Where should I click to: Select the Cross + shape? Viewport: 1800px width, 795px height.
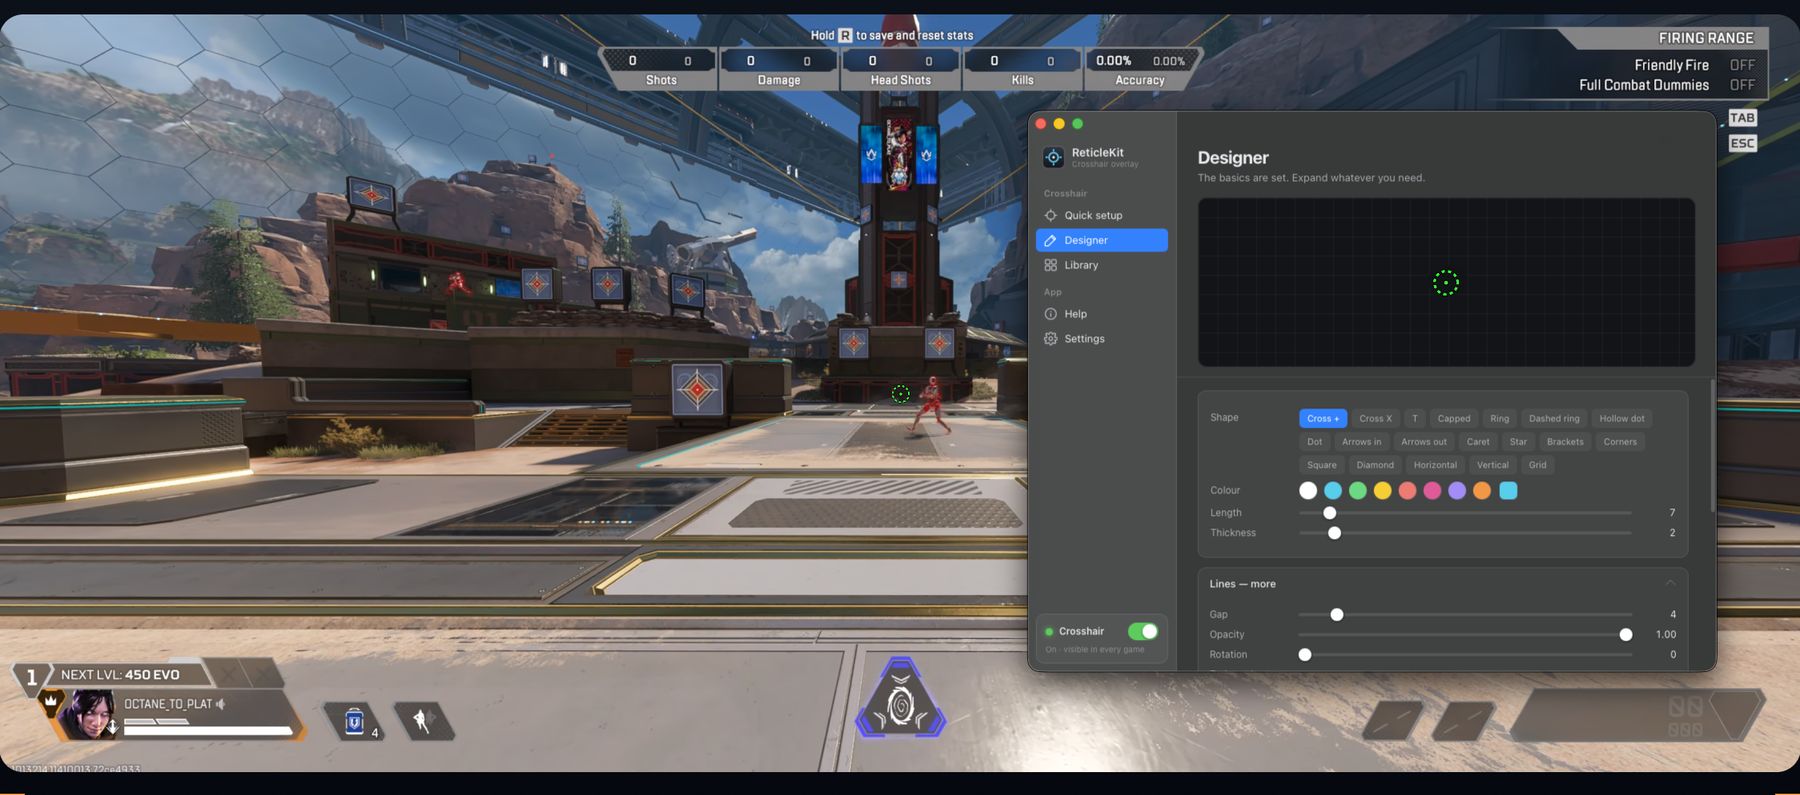(x=1323, y=419)
